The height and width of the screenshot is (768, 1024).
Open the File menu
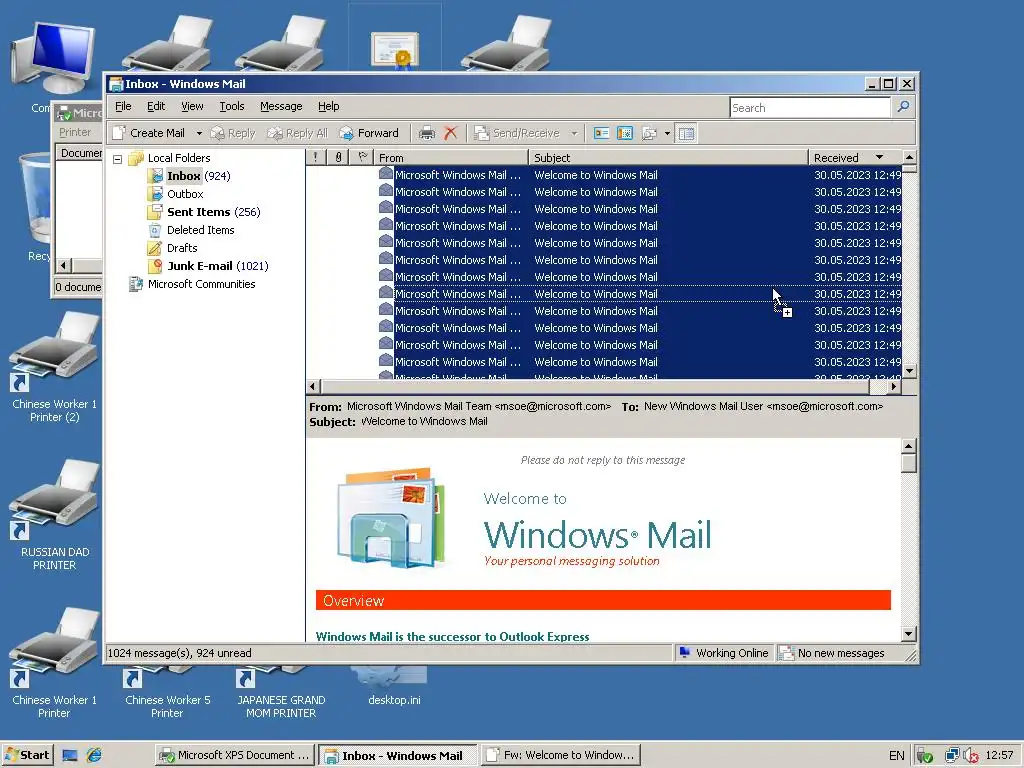[123, 106]
